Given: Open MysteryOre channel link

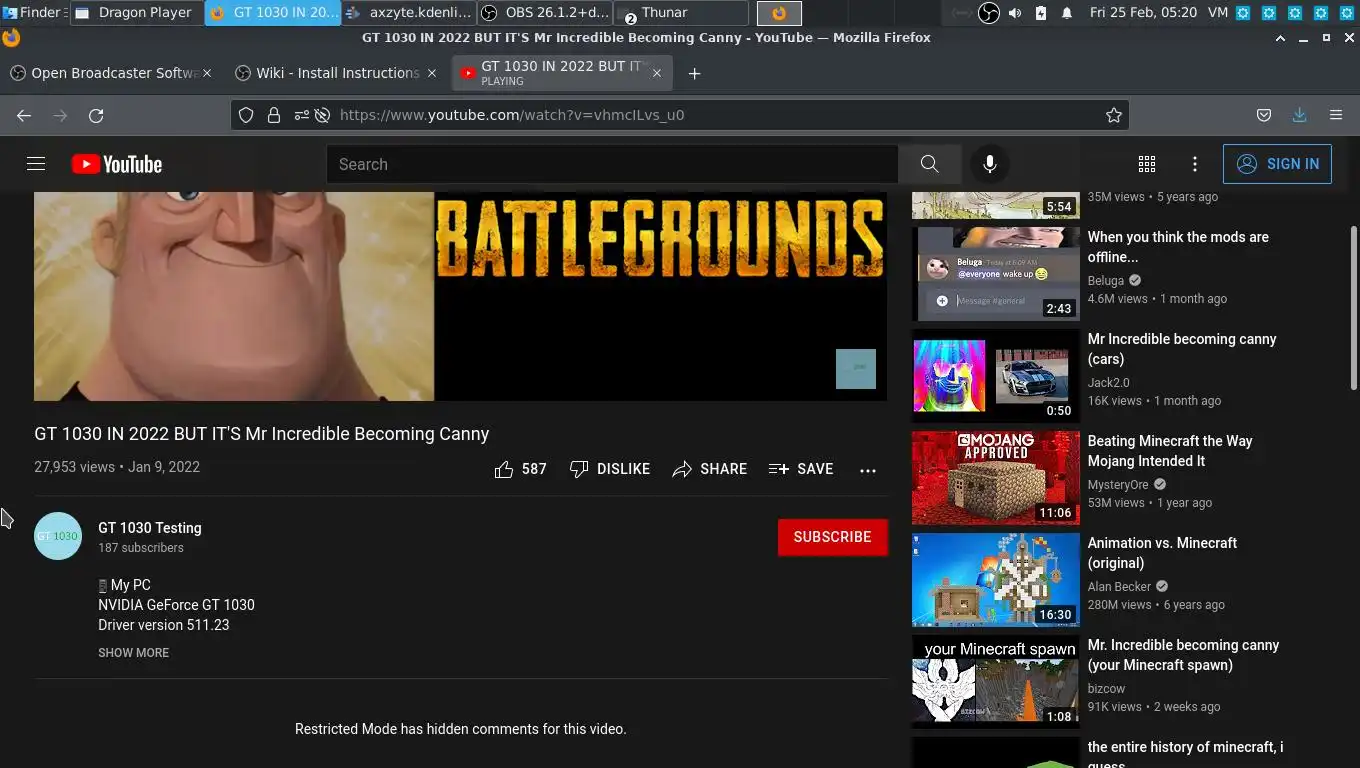Looking at the screenshot, I should [x=1118, y=485].
